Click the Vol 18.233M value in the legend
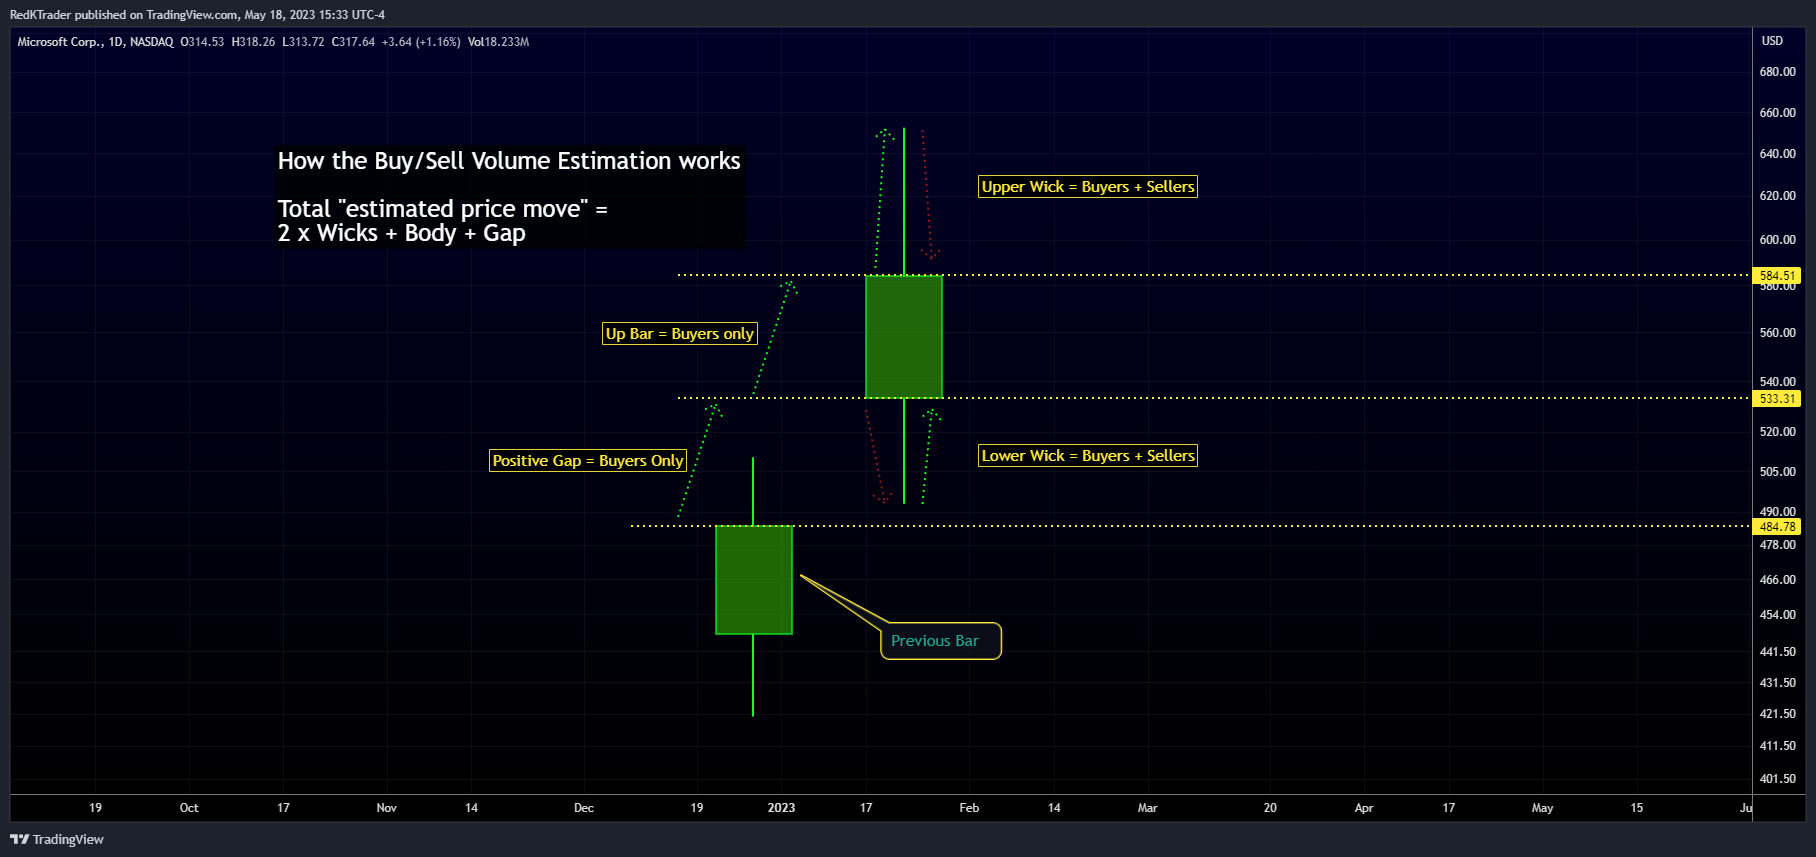1816x857 pixels. point(498,42)
